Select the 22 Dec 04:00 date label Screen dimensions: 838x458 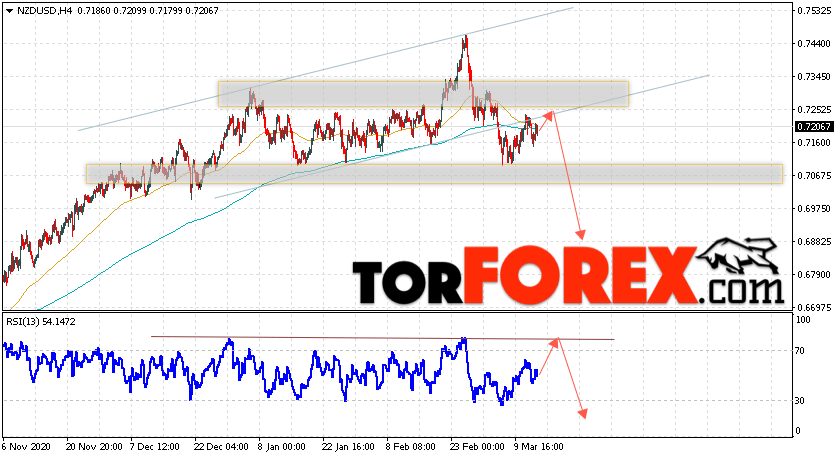(221, 447)
